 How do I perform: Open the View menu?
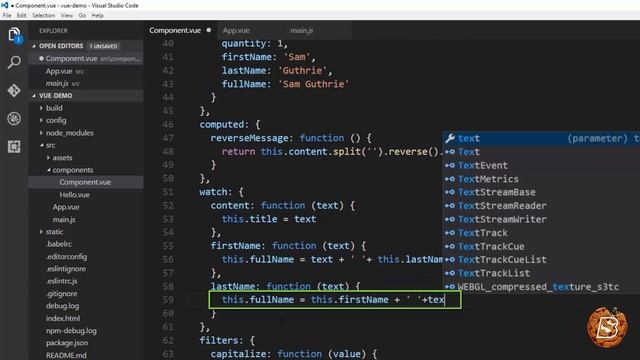coord(67,16)
